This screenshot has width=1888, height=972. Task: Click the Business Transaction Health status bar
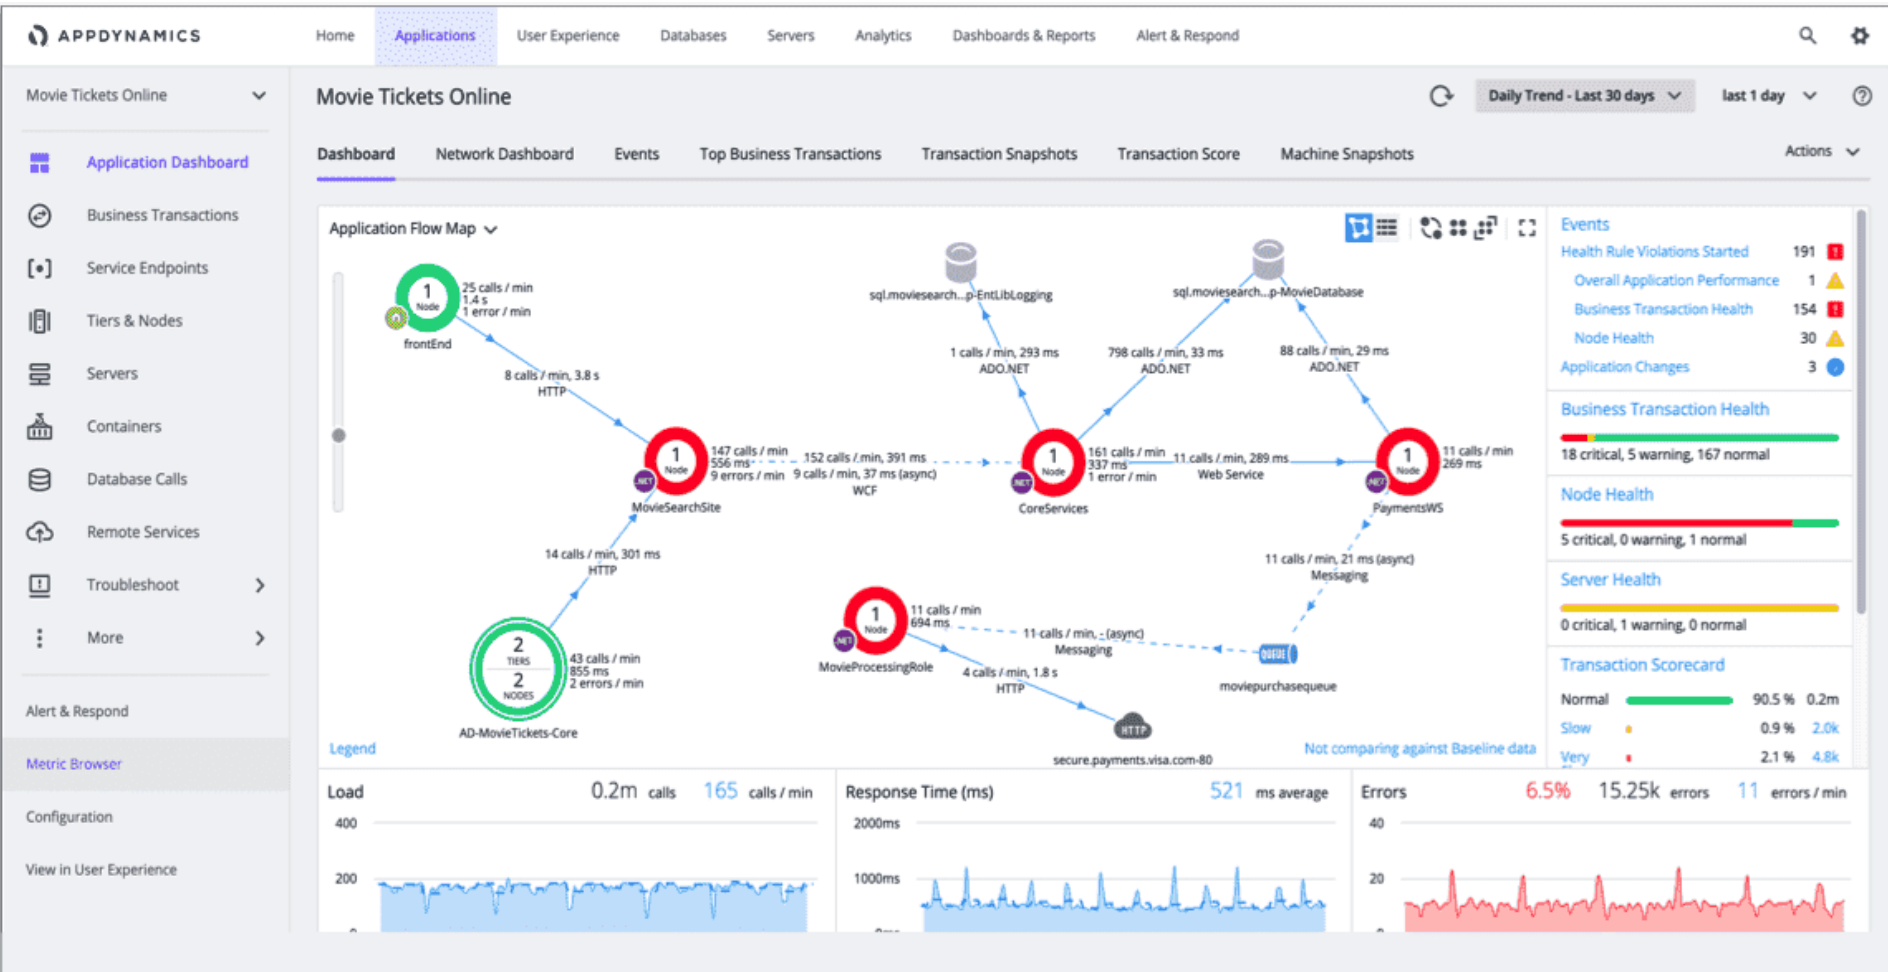(1699, 437)
